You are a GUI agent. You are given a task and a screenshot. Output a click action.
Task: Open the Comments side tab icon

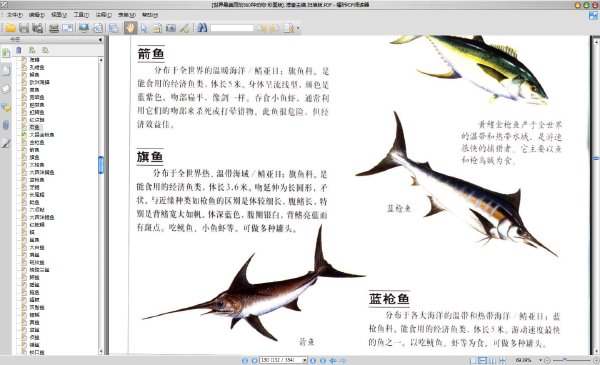tap(6, 107)
